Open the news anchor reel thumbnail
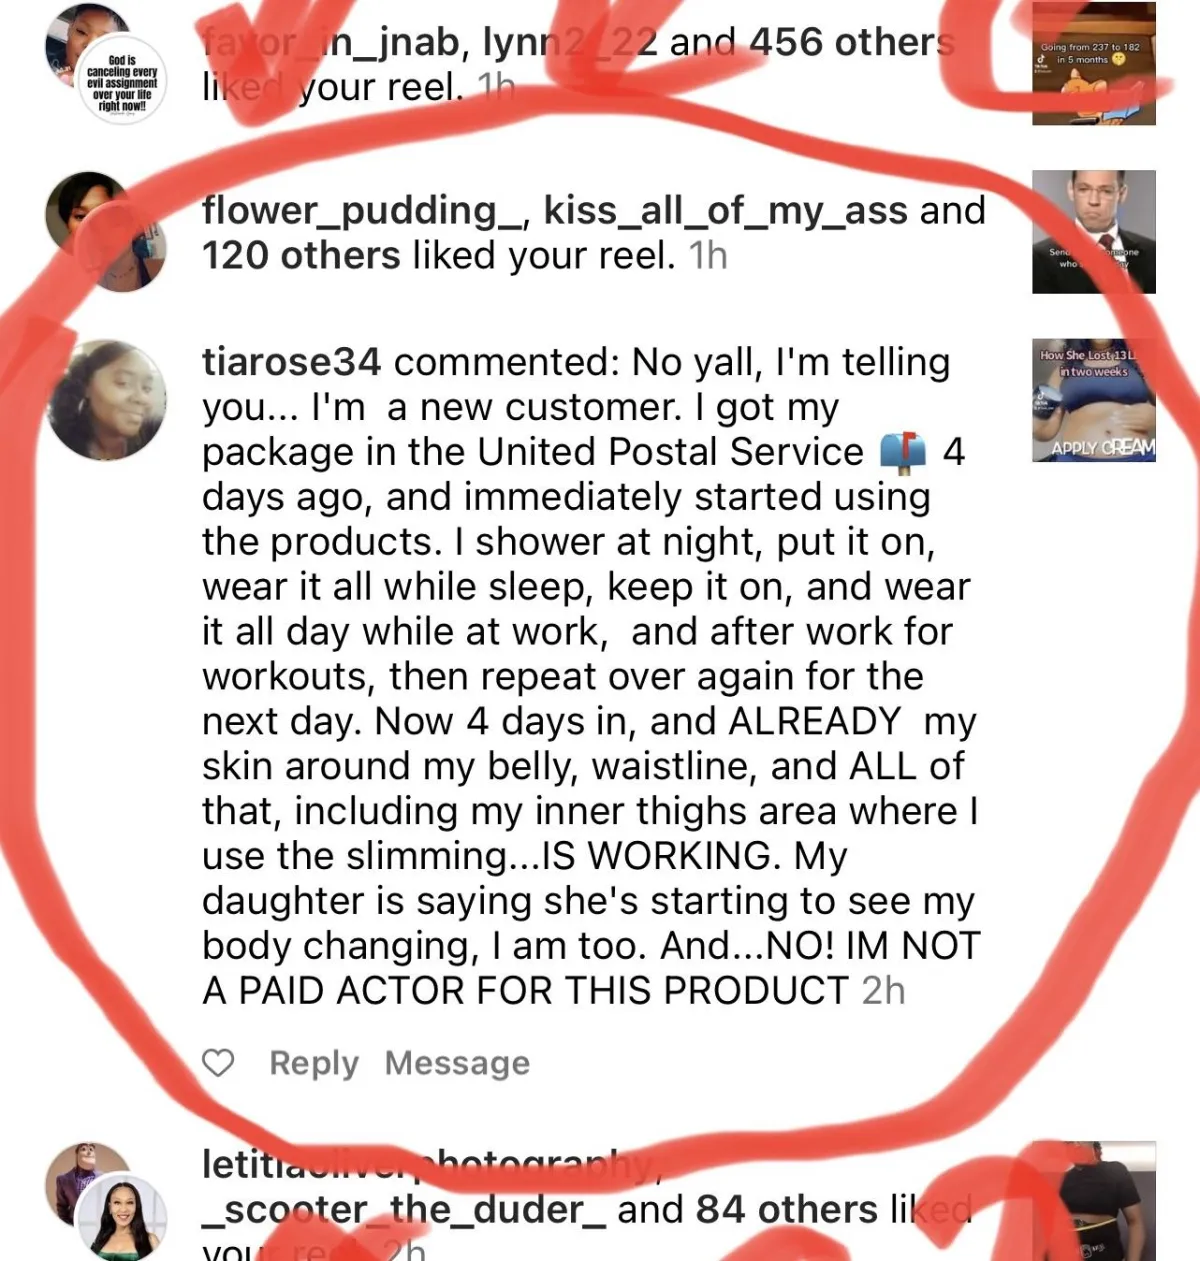The image size is (1200, 1261). coord(1094,232)
